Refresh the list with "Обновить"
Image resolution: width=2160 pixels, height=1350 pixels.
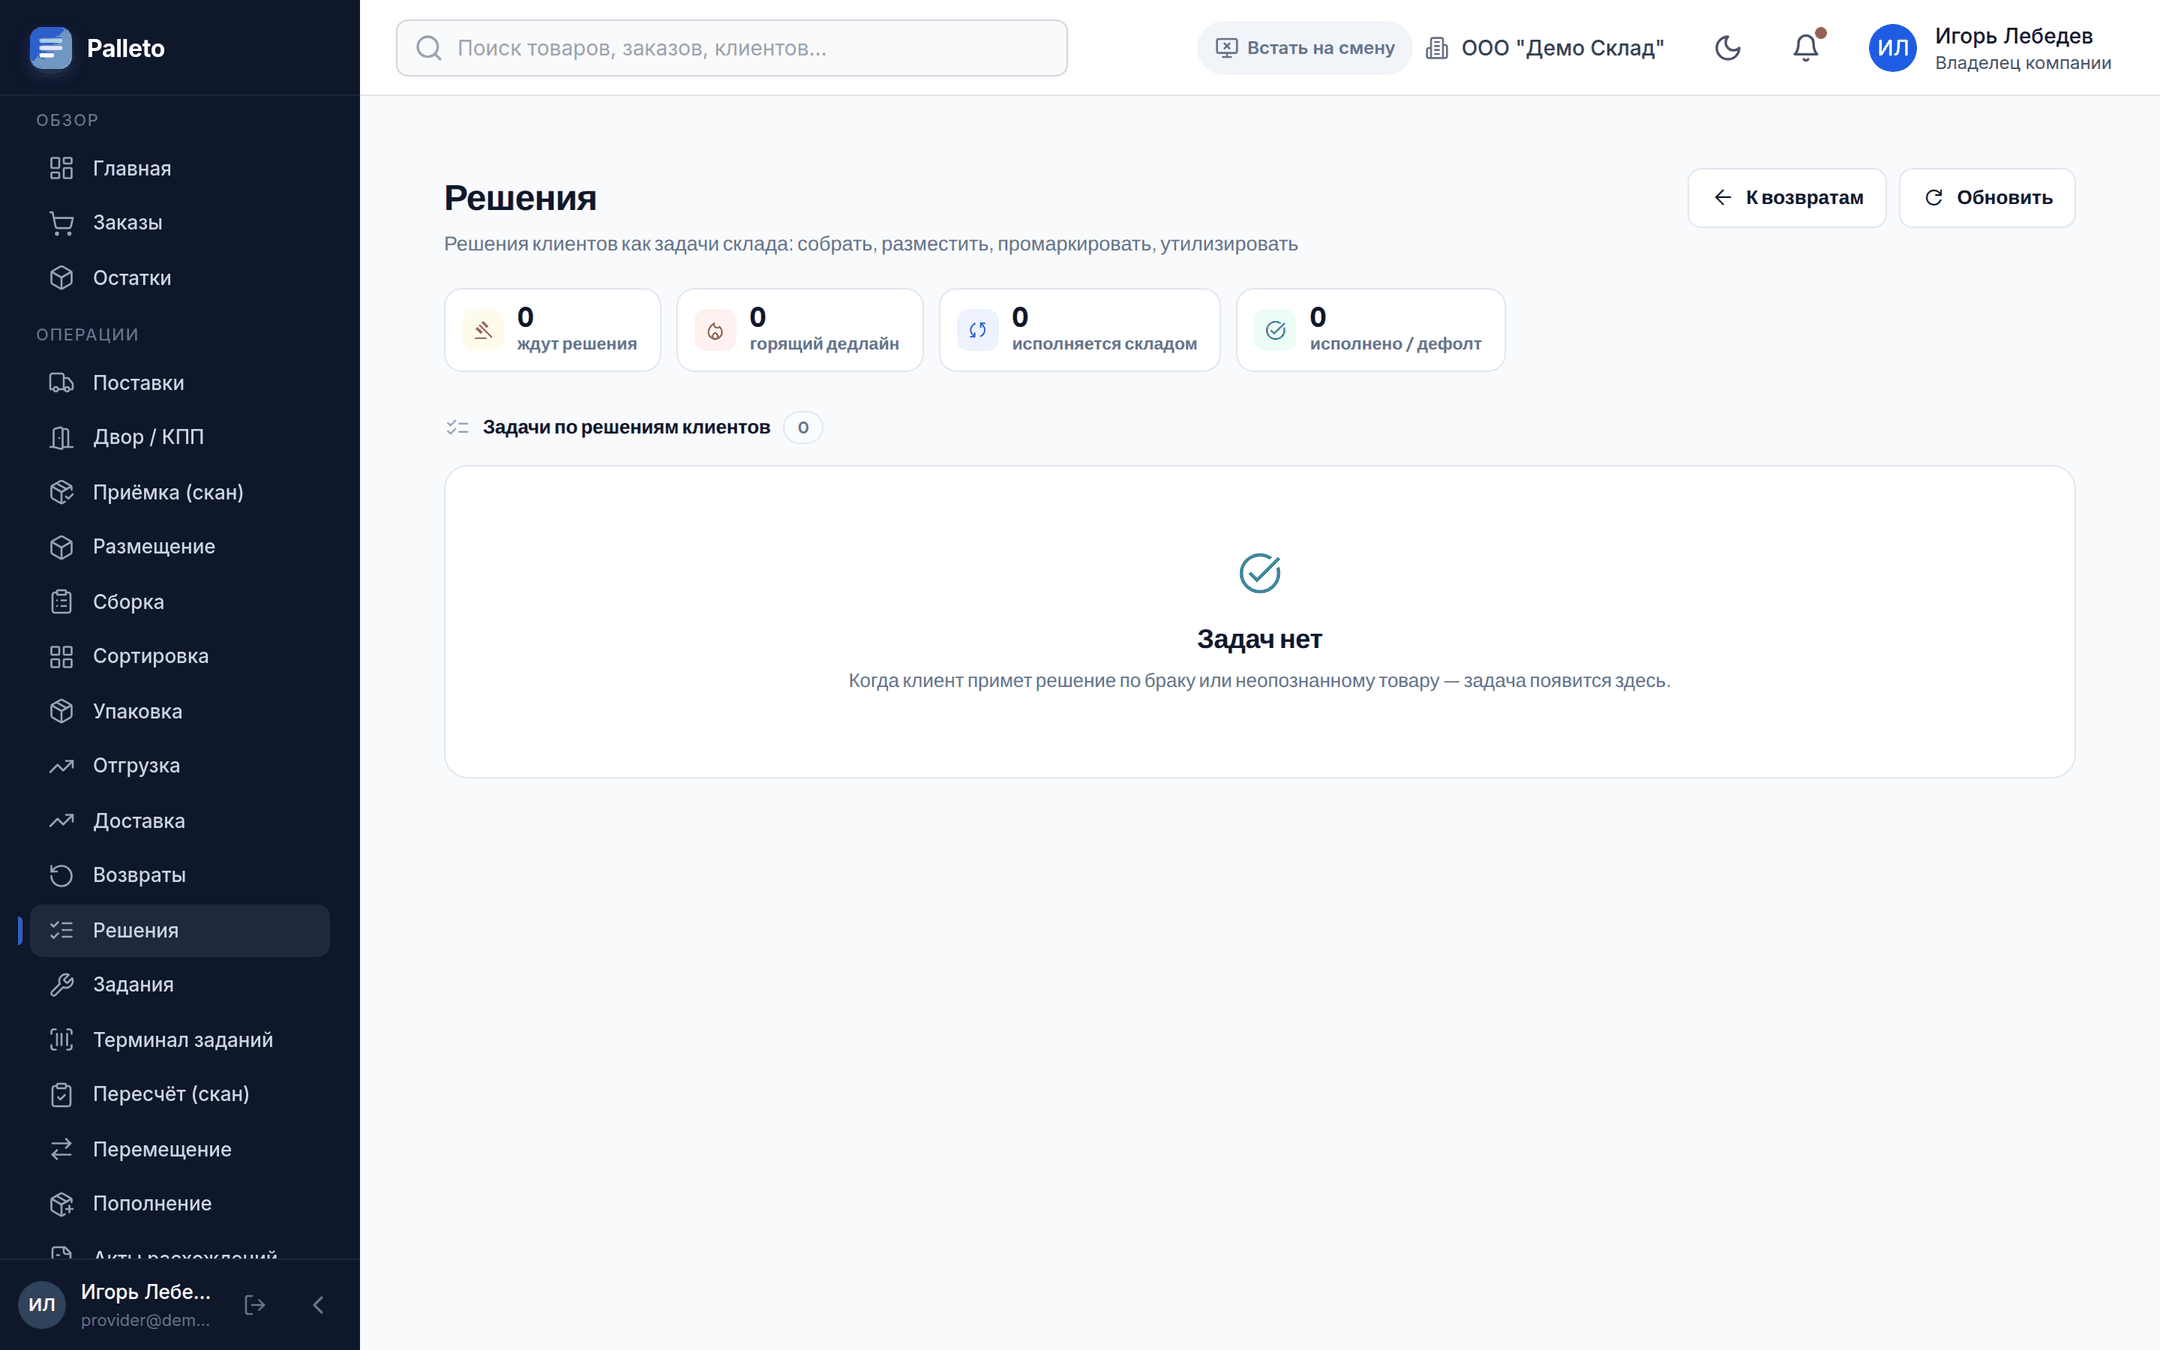pyautogui.click(x=1987, y=198)
